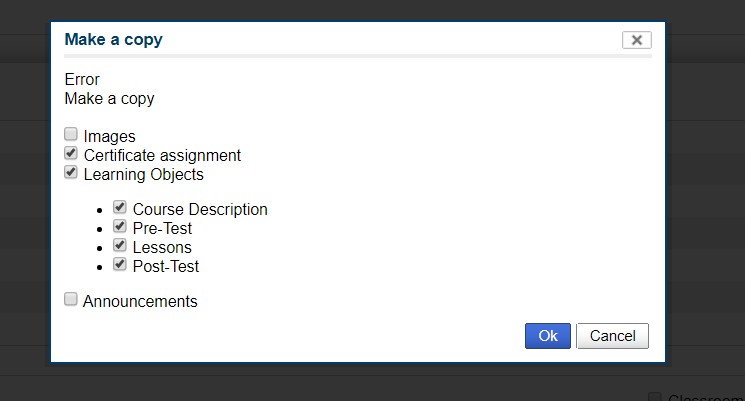Image resolution: width=745 pixels, height=401 pixels.
Task: Uncheck the Certificate assignment checkbox
Action: (71, 154)
